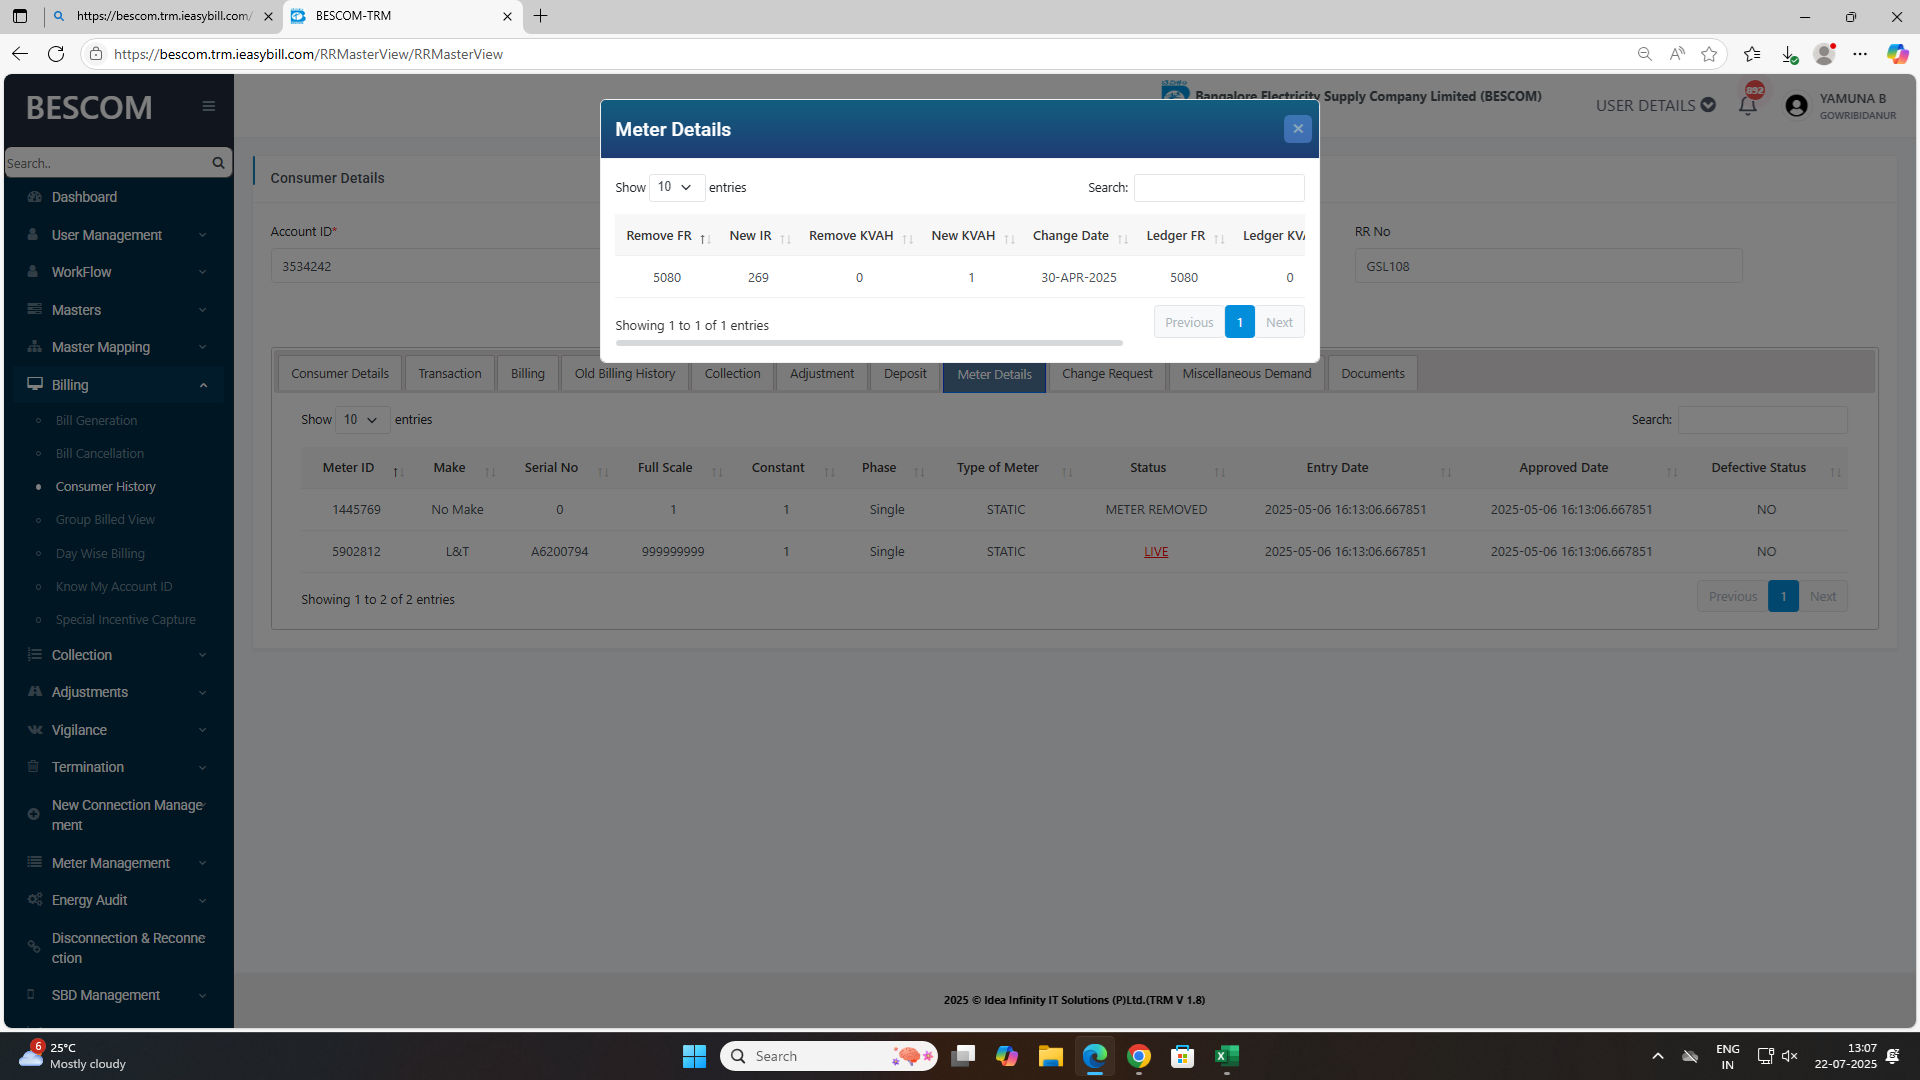Sort dialog table by Remove KVAH
Screen dimensions: 1920x1080
859,236
